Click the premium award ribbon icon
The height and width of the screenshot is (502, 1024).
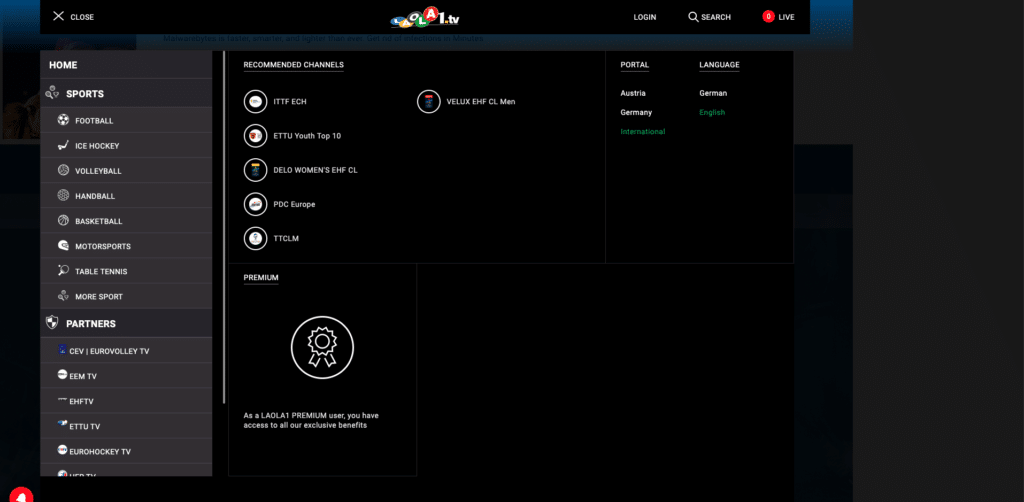[x=322, y=347]
